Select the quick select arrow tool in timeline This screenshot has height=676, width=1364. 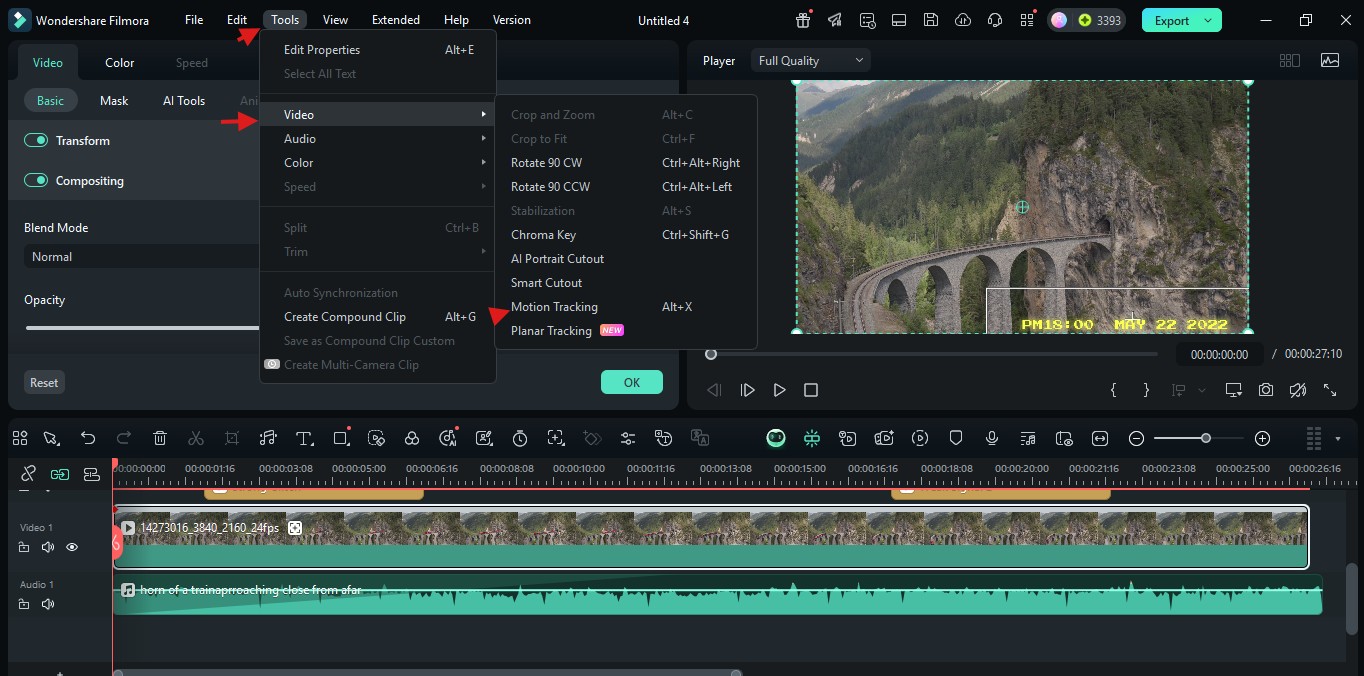click(x=52, y=438)
